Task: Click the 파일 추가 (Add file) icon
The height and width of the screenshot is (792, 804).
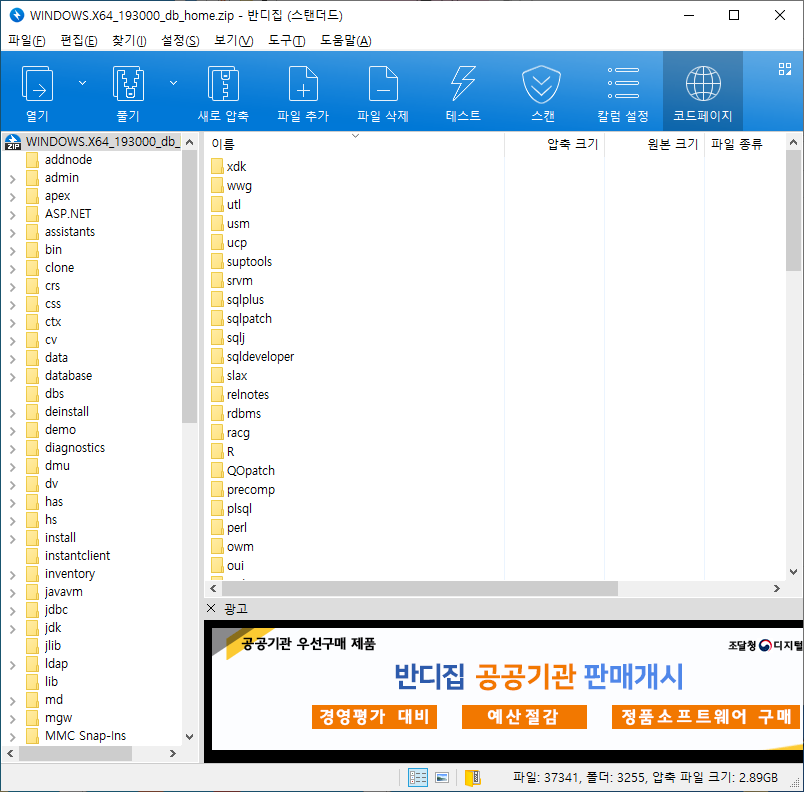Action: tap(303, 84)
